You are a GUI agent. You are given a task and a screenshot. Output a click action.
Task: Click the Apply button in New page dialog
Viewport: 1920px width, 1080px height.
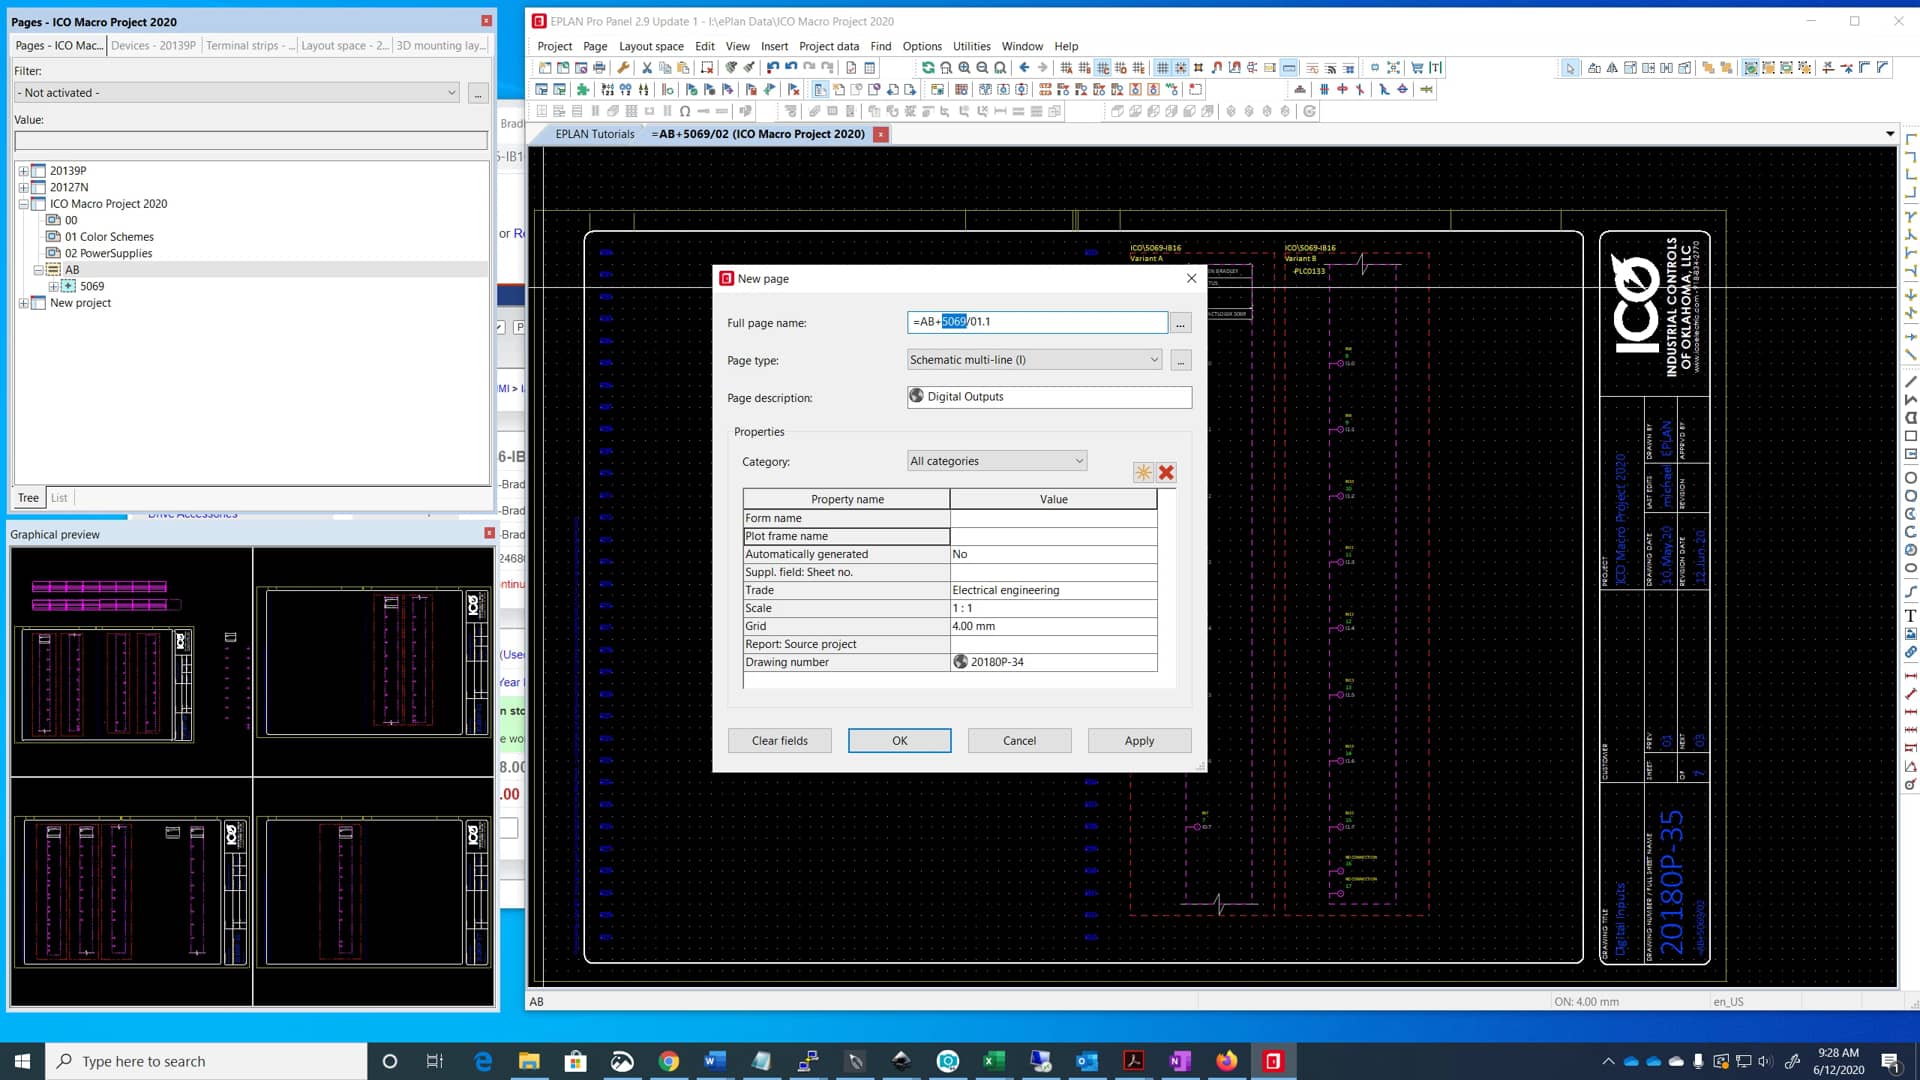pyautogui.click(x=1139, y=740)
